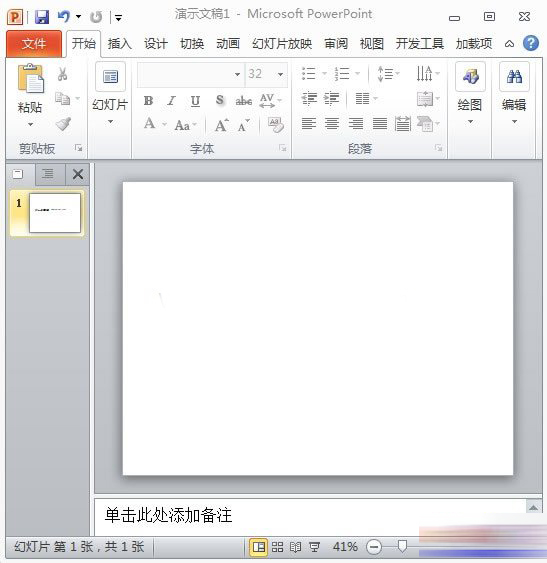The width and height of the screenshot is (547, 563).
Task: Expand the font name dropdown arrow
Action: click(237, 74)
